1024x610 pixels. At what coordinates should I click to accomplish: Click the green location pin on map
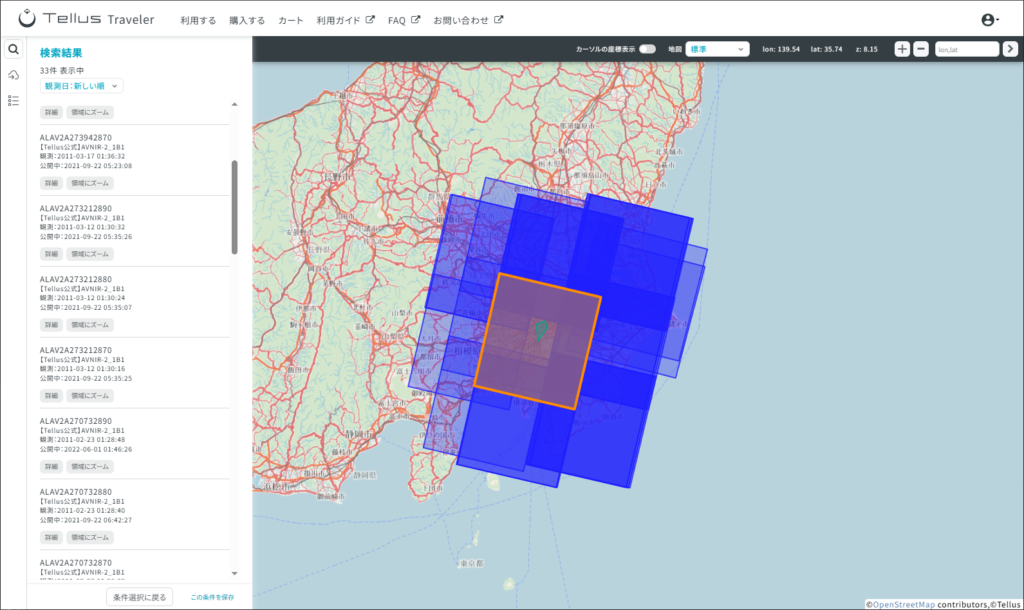[x=541, y=330]
